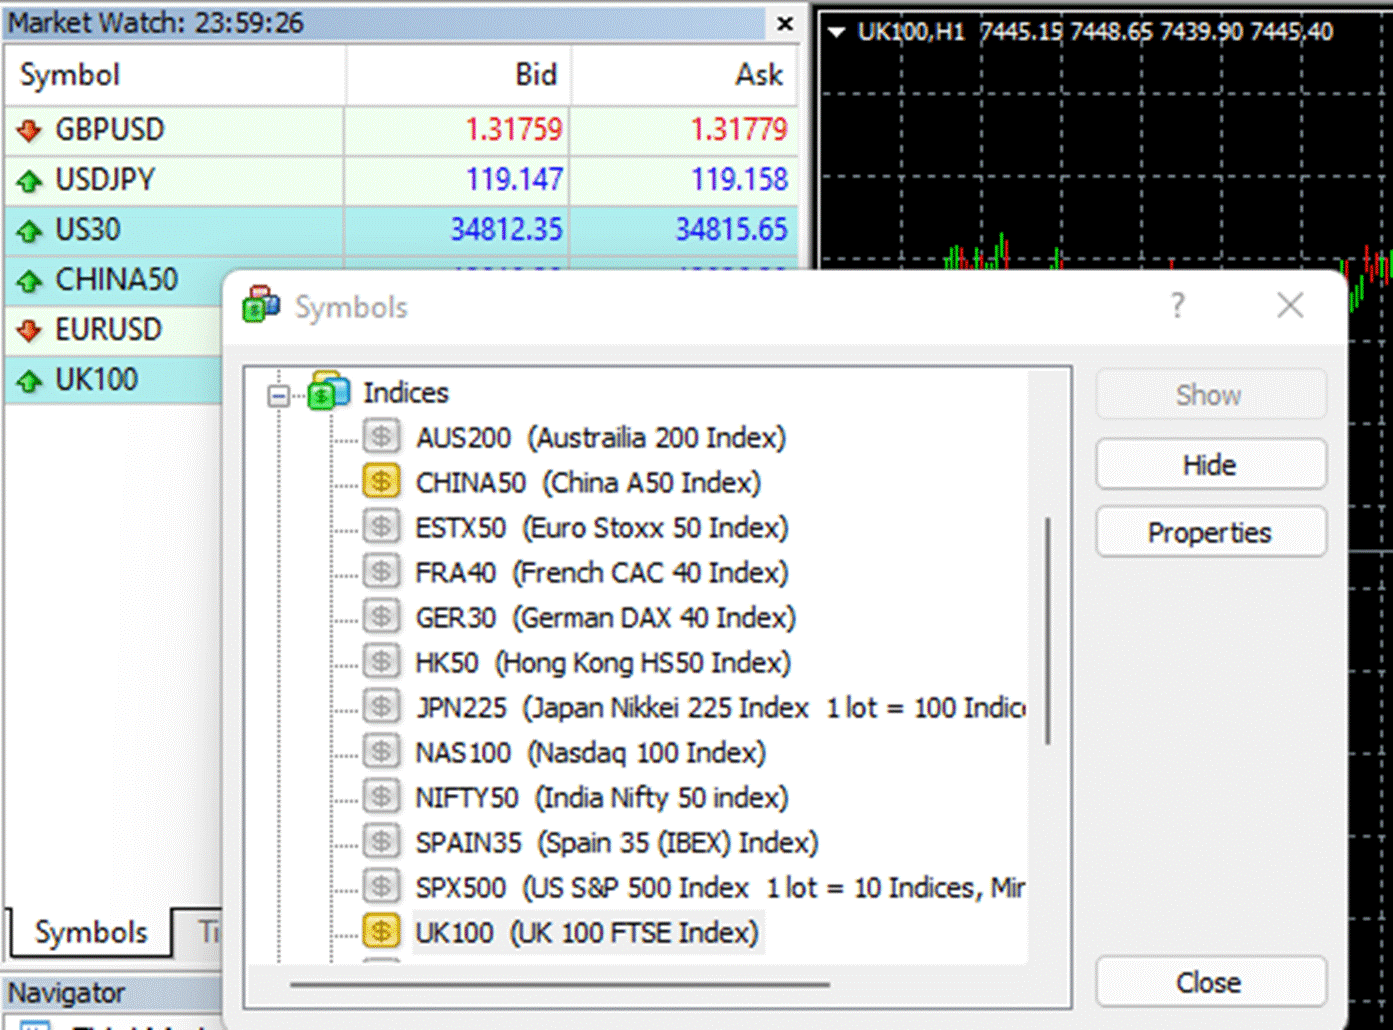
Task: Click the NAS100 symbol dollar icon
Action: [x=381, y=752]
